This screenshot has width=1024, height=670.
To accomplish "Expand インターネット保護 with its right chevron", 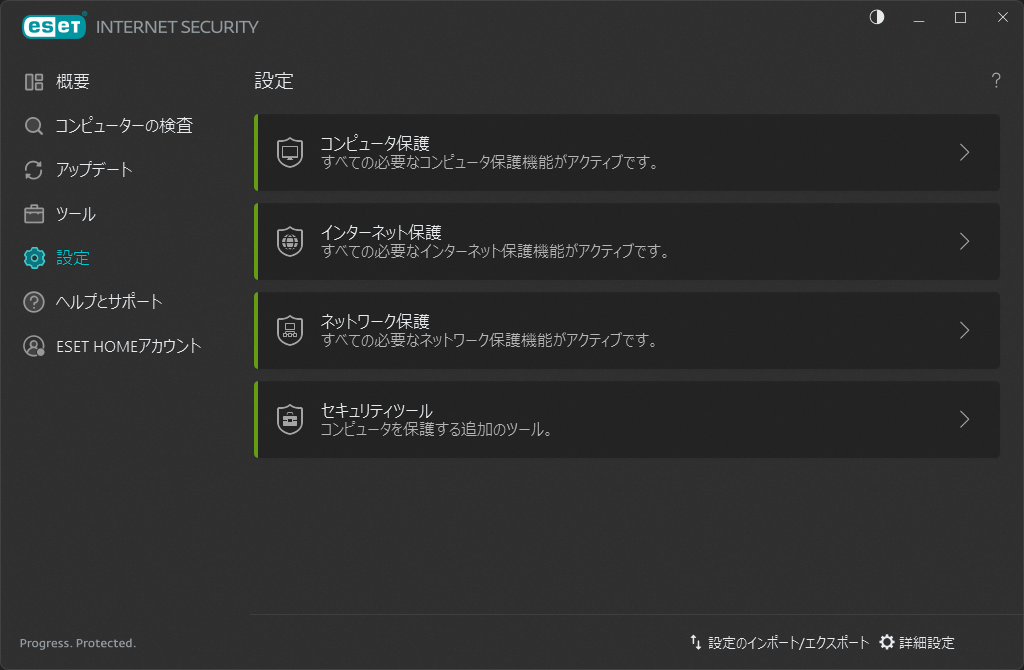I will (964, 242).
